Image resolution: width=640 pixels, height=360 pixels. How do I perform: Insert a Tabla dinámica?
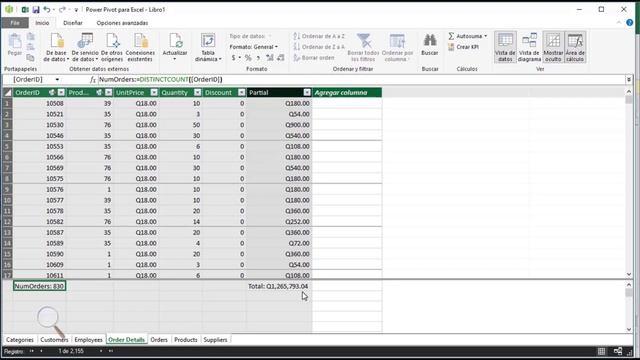point(208,47)
